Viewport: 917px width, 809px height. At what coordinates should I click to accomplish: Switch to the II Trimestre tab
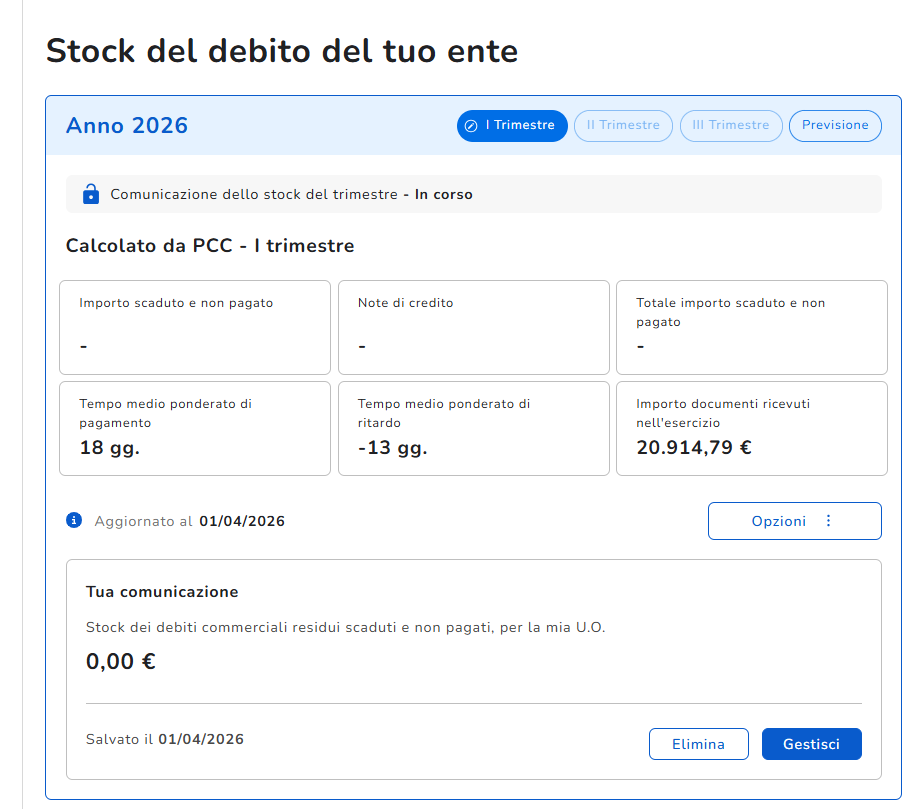pyautogui.click(x=622, y=126)
